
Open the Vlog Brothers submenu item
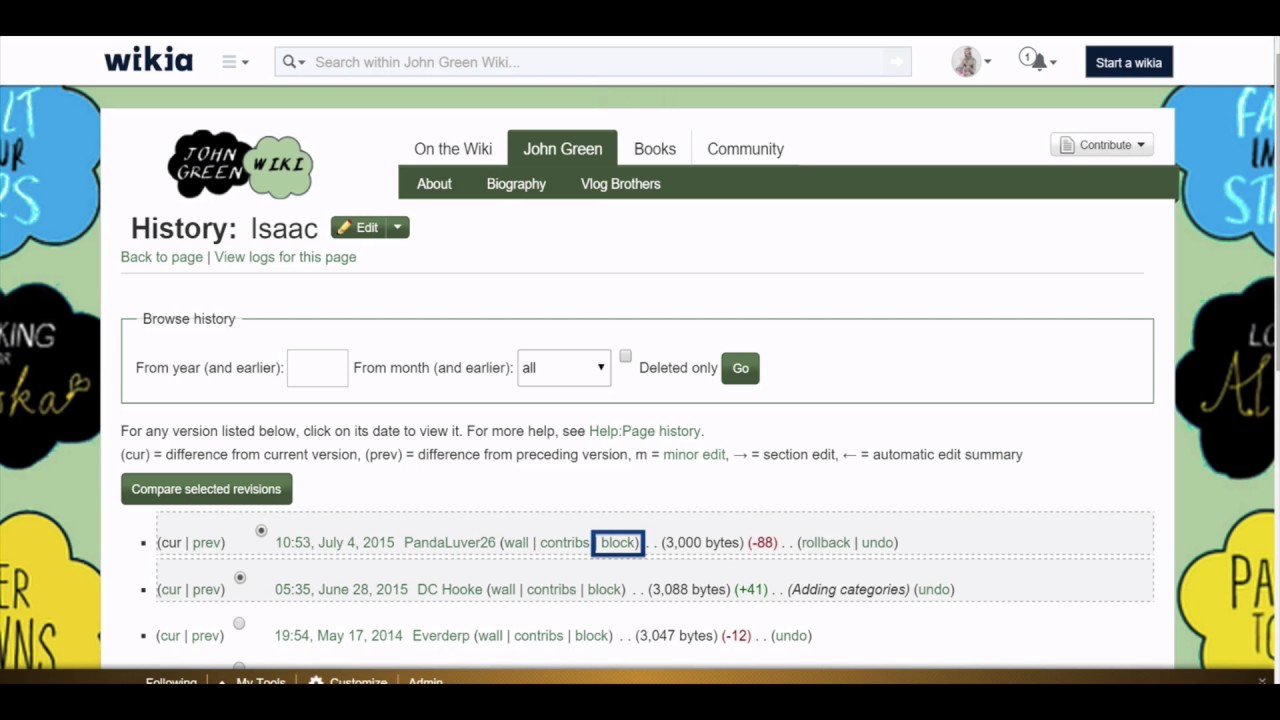pyautogui.click(x=620, y=184)
